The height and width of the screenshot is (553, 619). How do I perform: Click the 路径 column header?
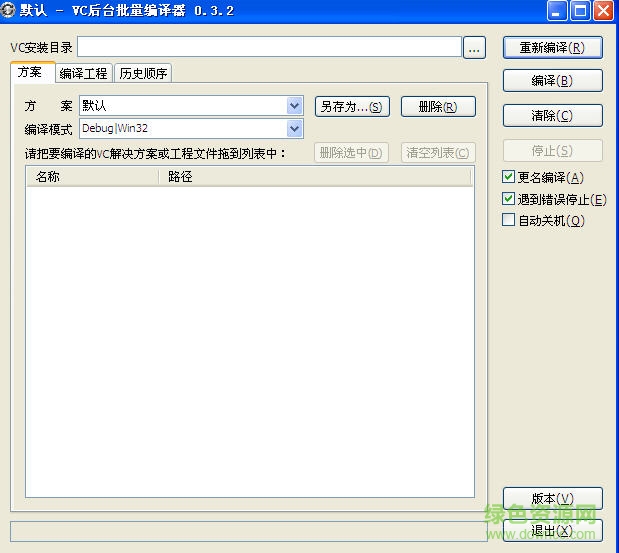click(x=315, y=176)
